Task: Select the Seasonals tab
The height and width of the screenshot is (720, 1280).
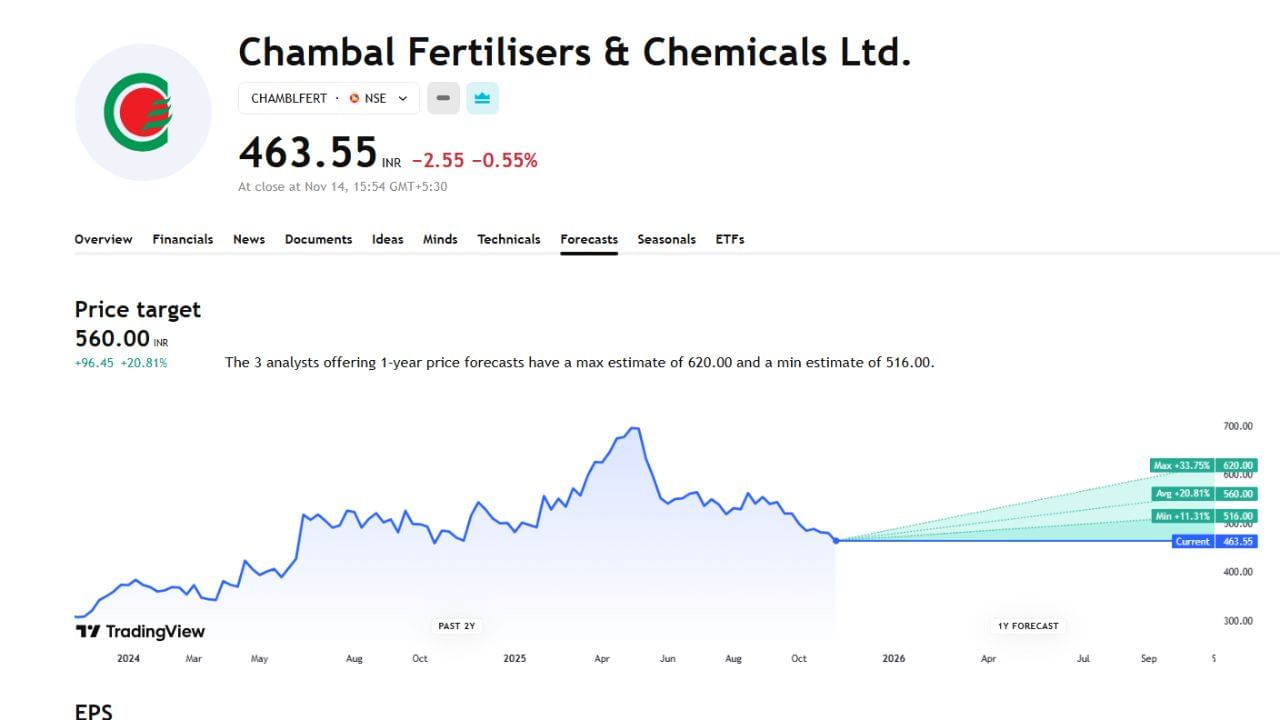Action: (666, 239)
